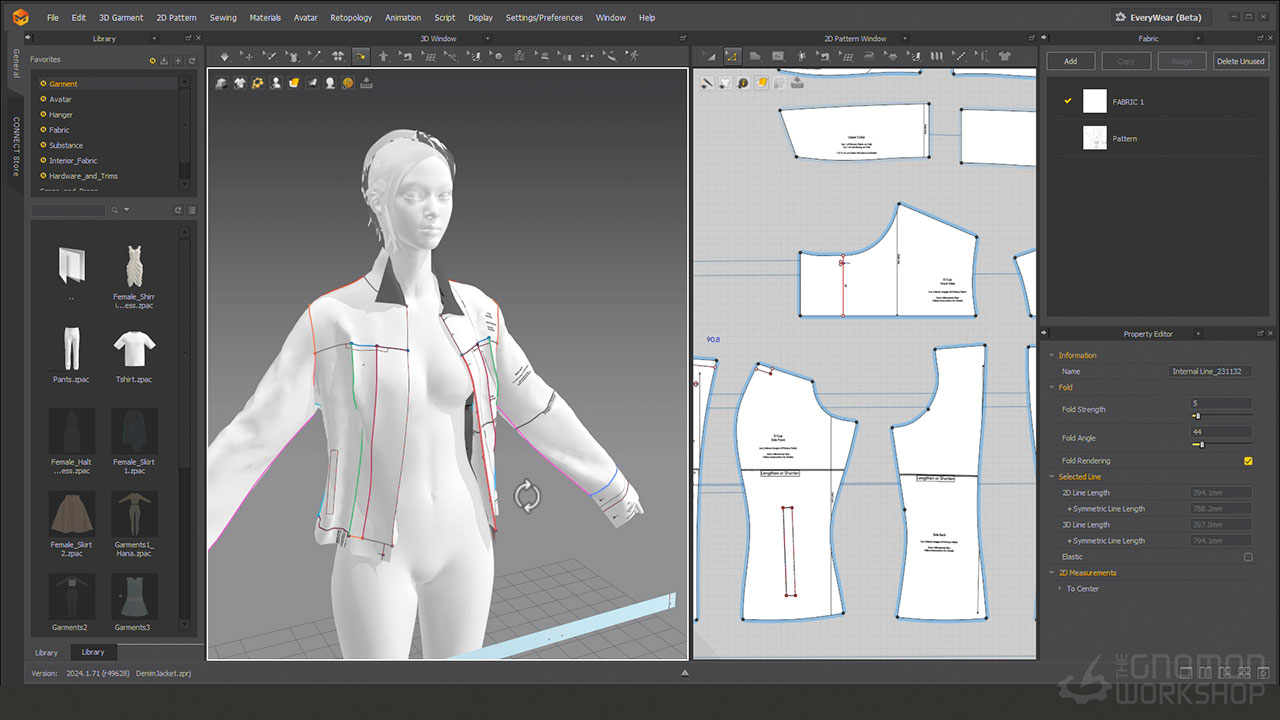Switch the library to list view icon
1280x720 pixels.
pos(191,210)
